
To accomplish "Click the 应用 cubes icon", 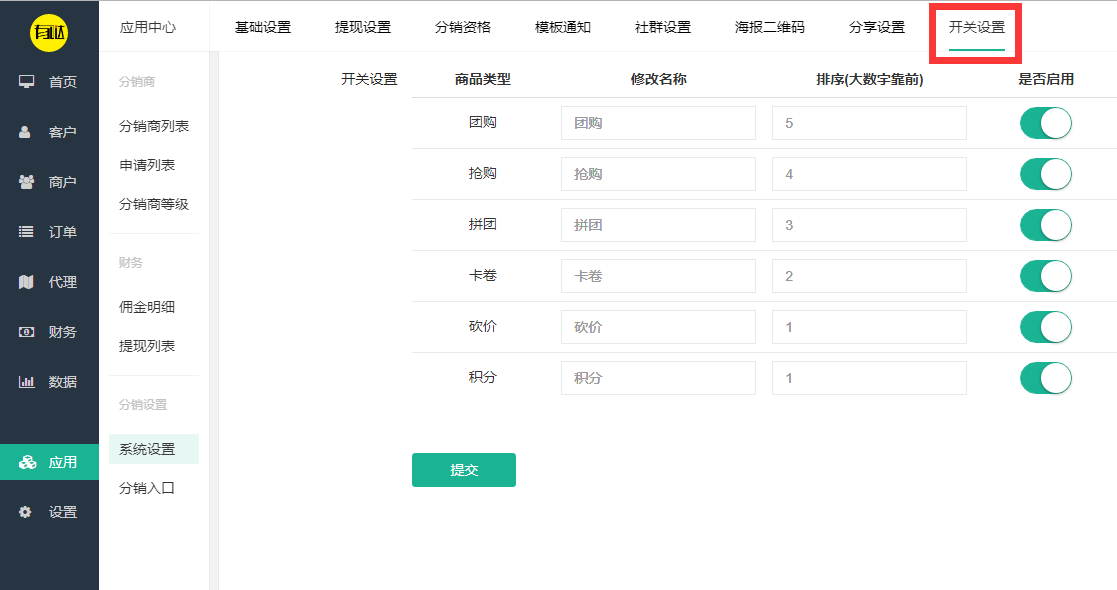I will 28,462.
